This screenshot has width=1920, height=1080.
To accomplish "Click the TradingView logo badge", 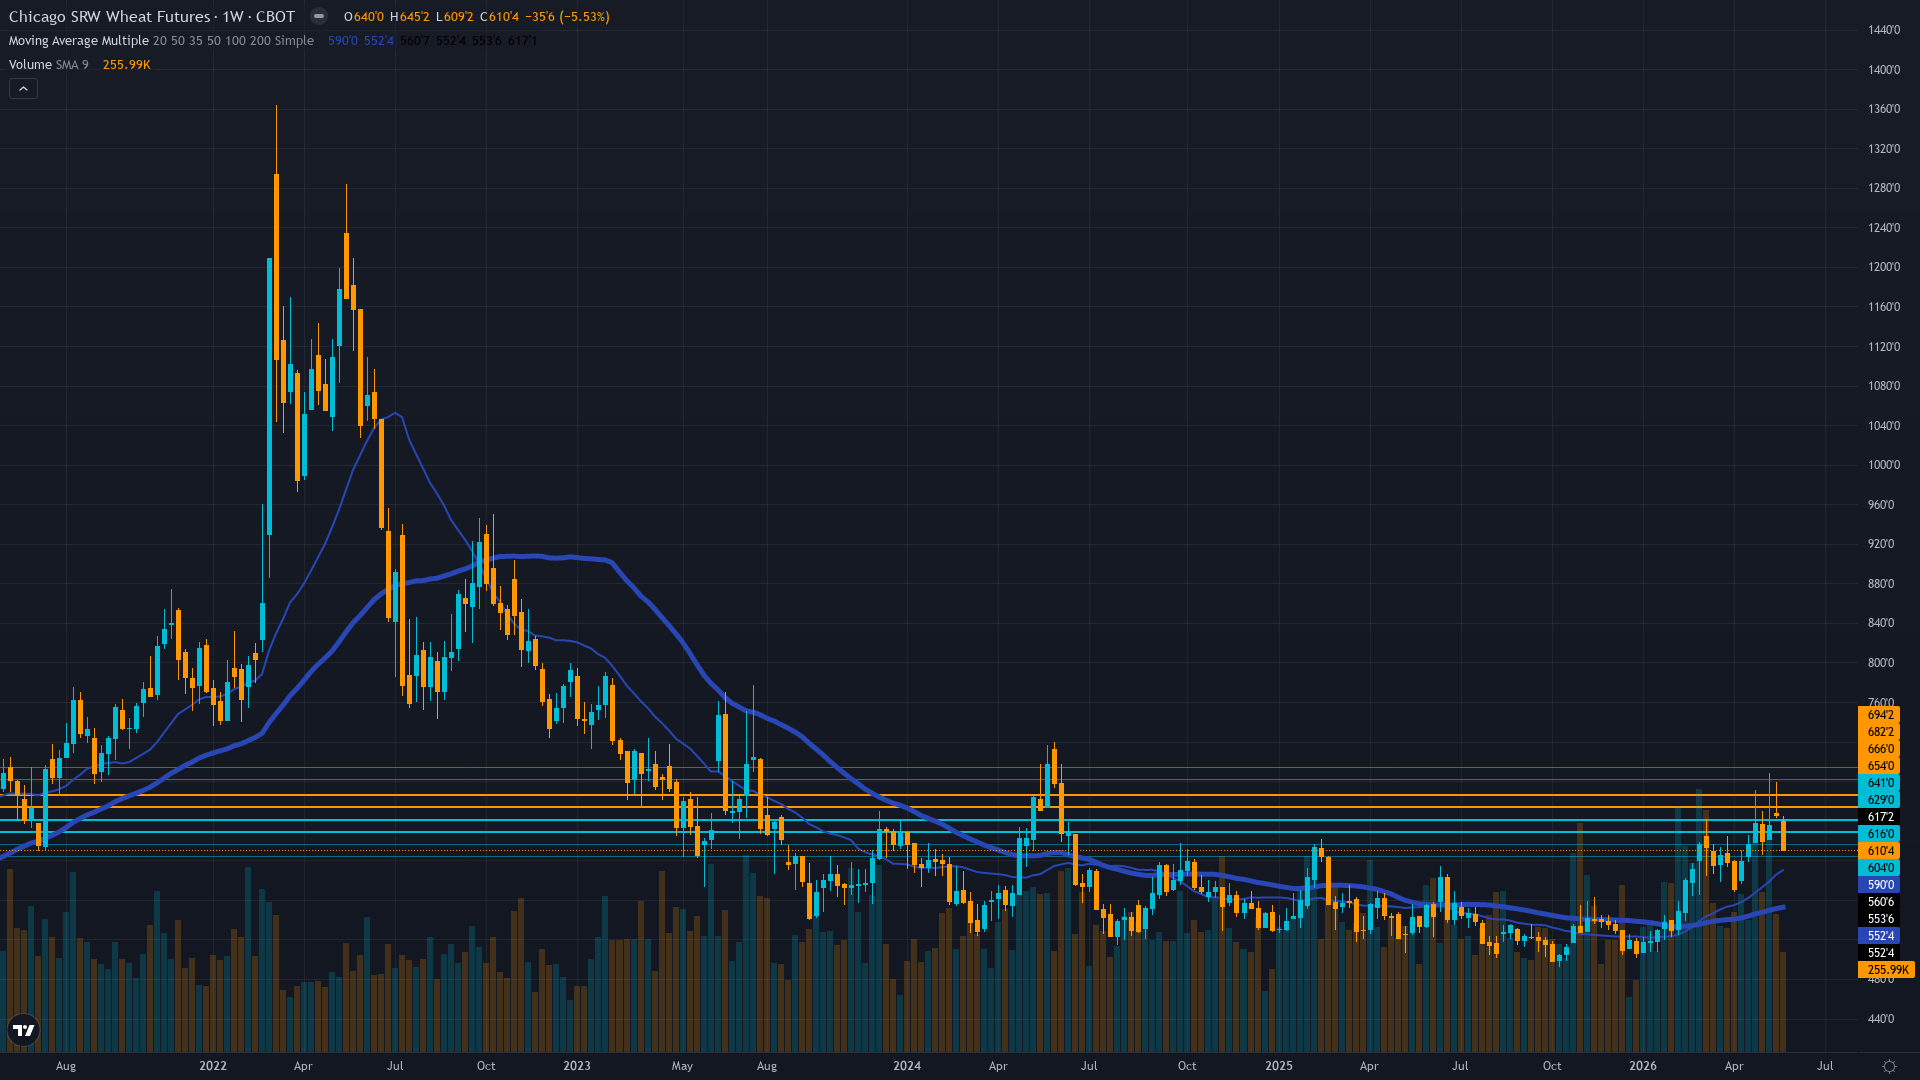I will pos(23,1030).
